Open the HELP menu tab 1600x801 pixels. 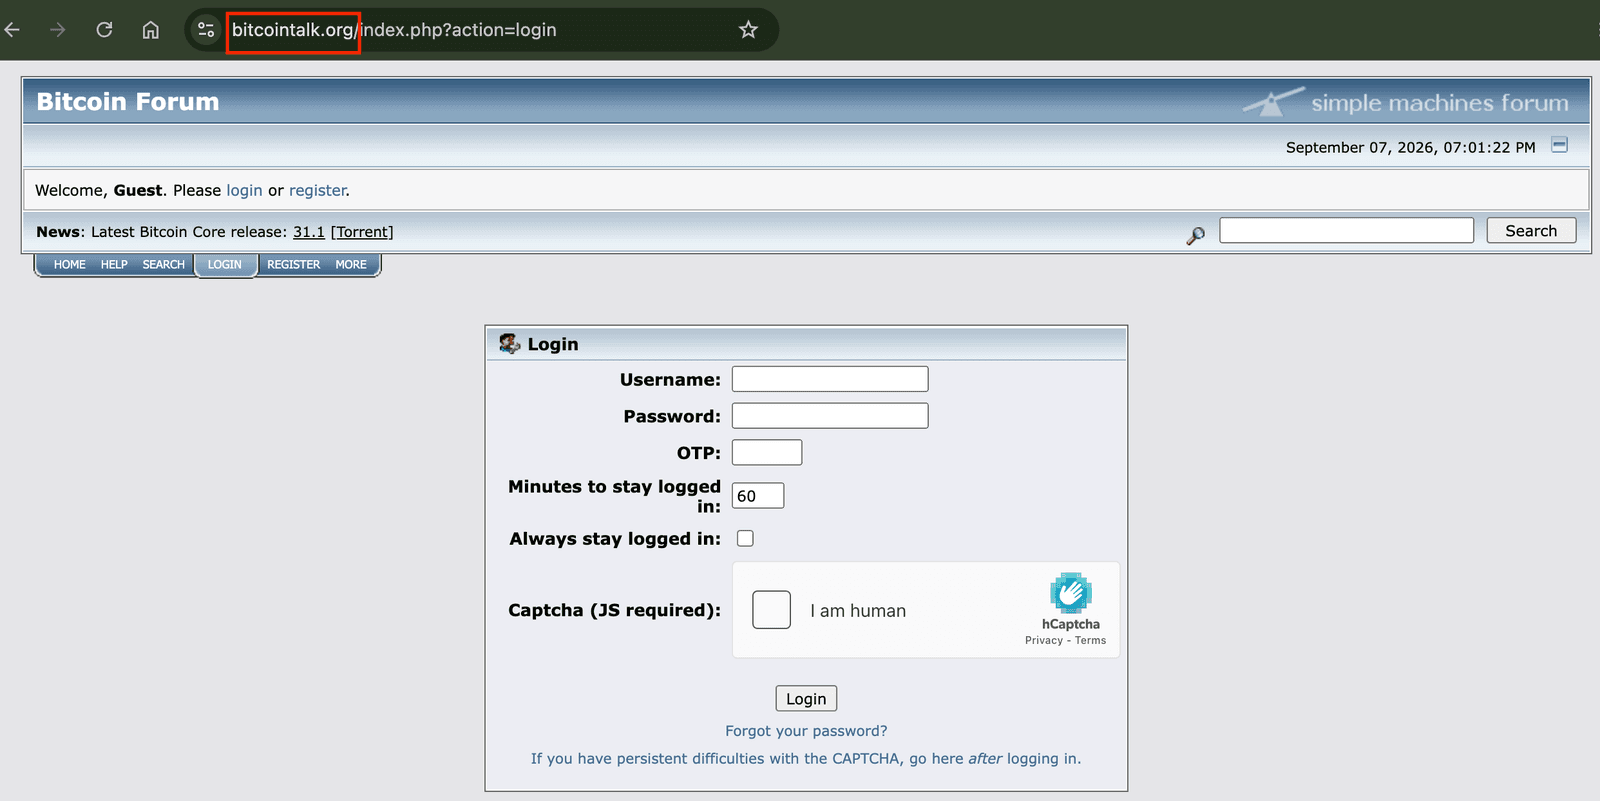point(114,265)
